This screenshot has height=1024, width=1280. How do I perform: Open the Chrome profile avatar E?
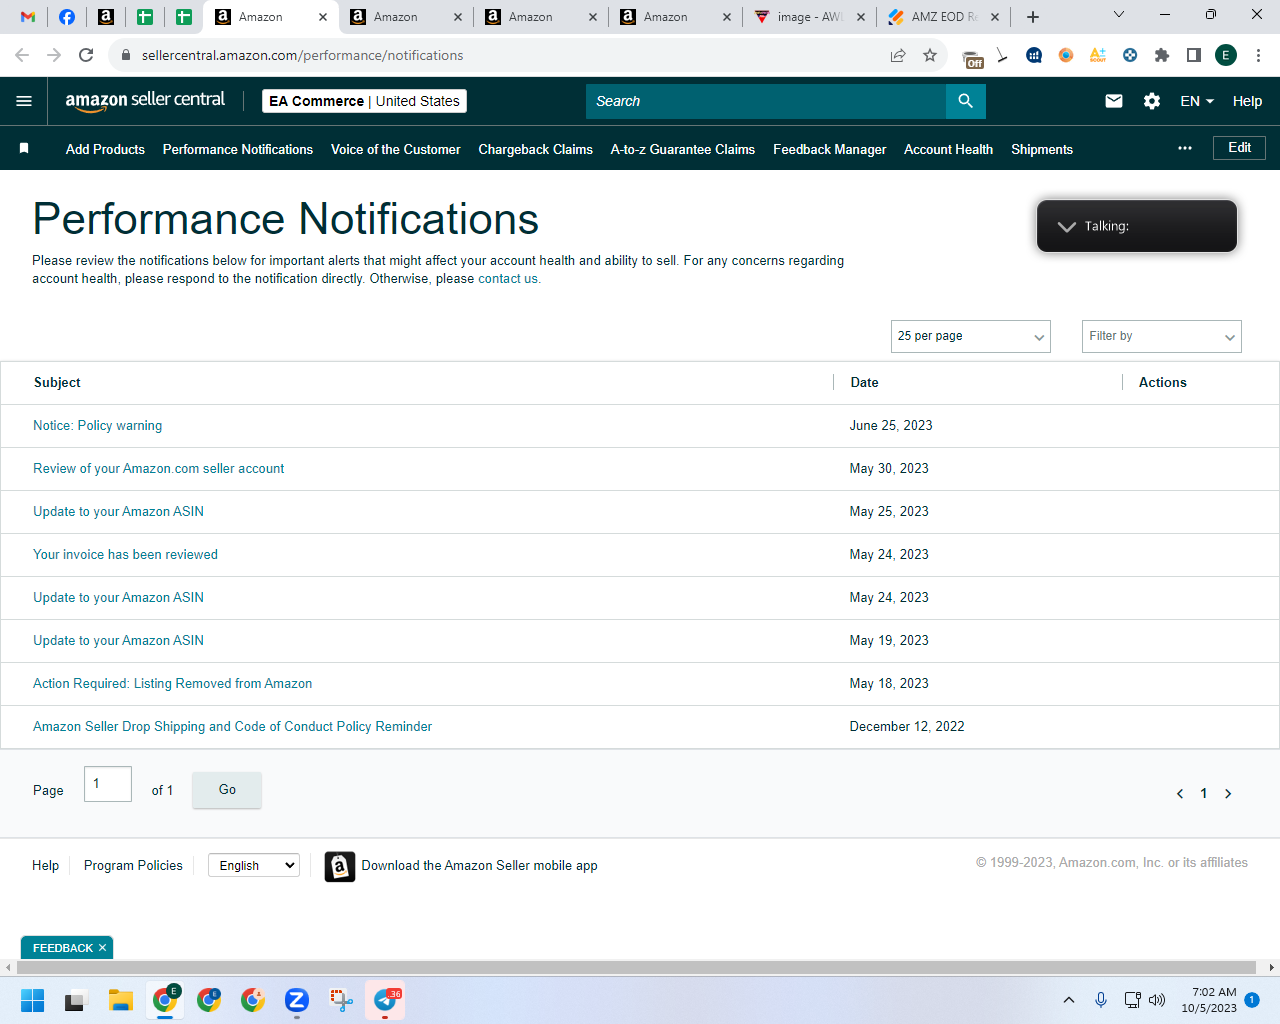1226,55
